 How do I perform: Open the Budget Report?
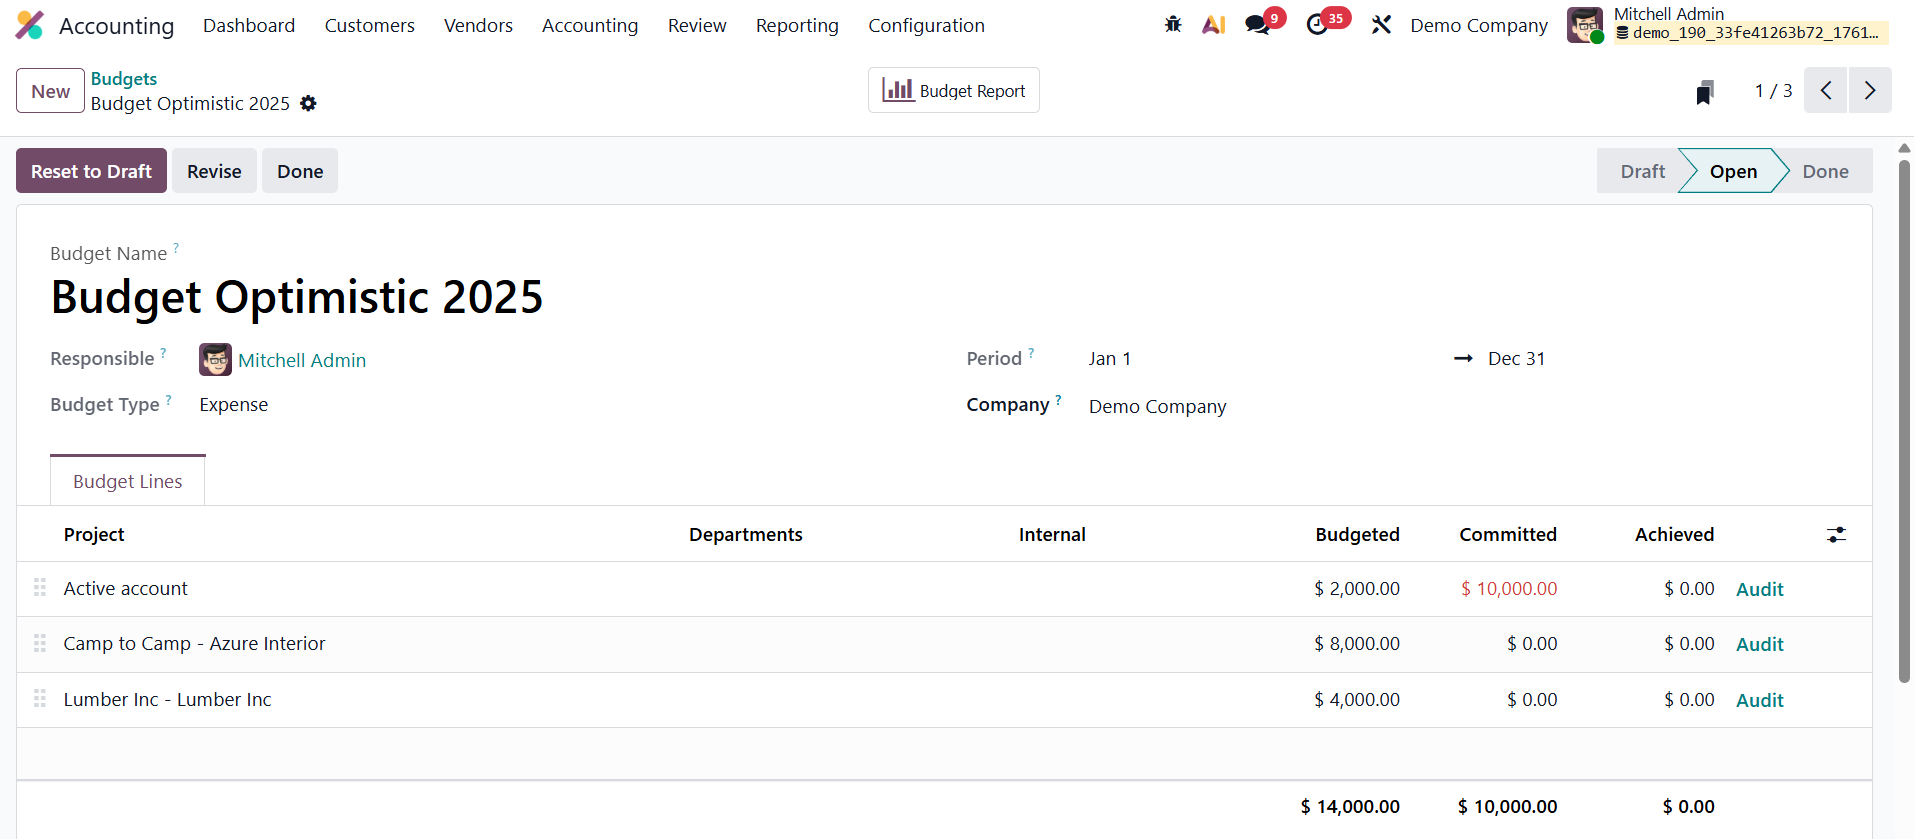[x=953, y=91]
